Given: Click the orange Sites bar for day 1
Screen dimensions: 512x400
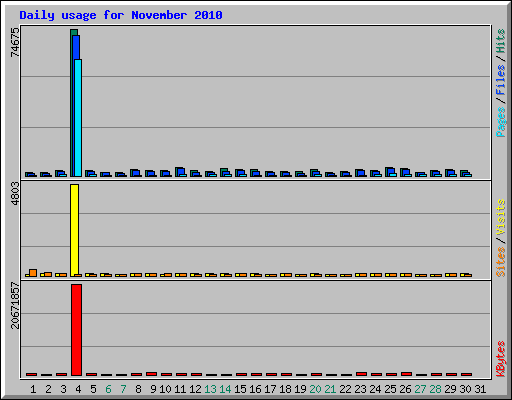Looking at the screenshot, I should click(33, 273).
